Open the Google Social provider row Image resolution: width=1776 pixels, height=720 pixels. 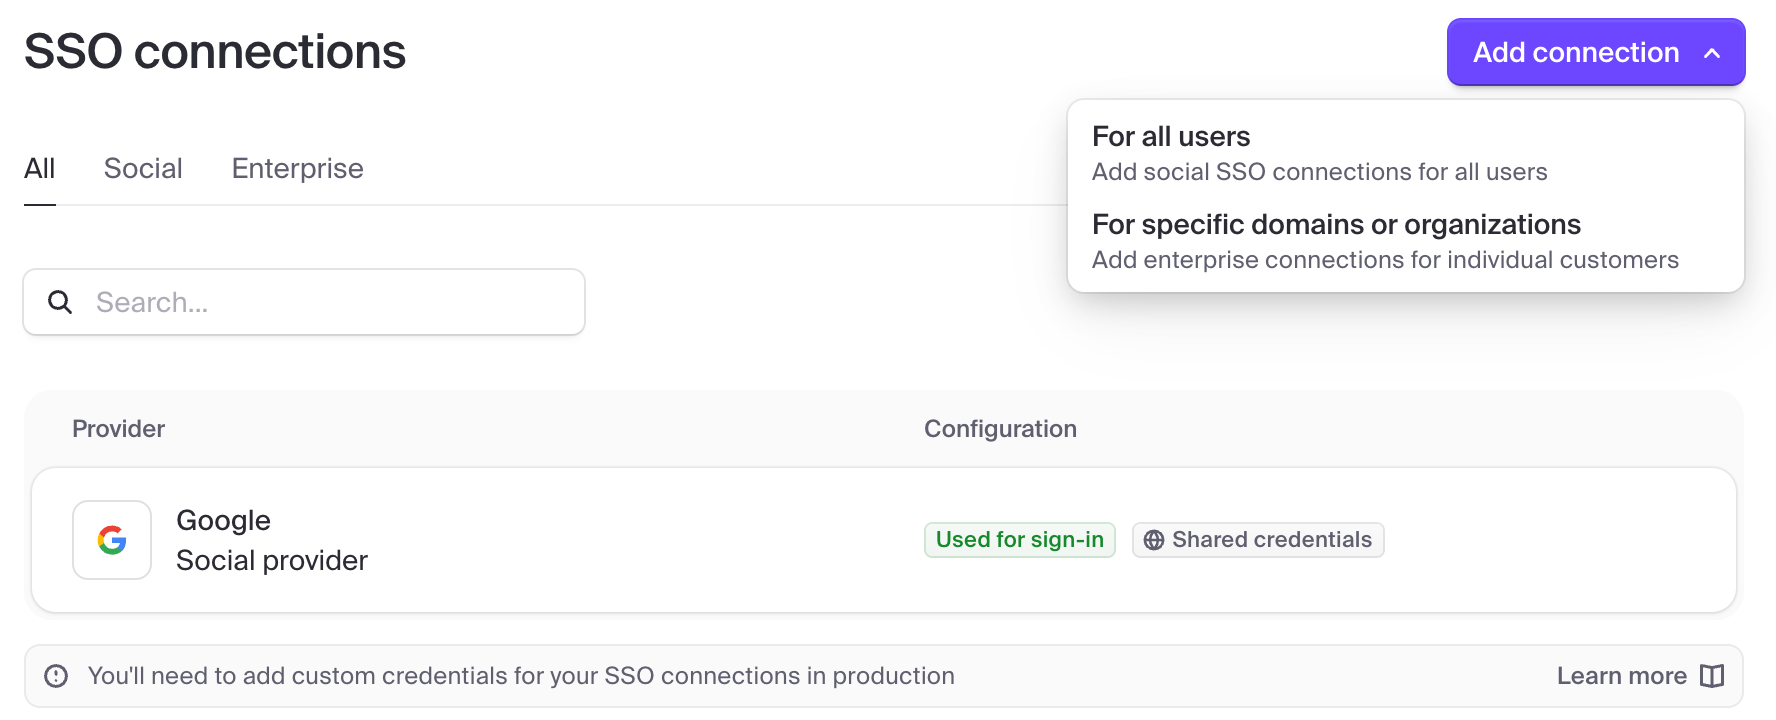click(884, 540)
